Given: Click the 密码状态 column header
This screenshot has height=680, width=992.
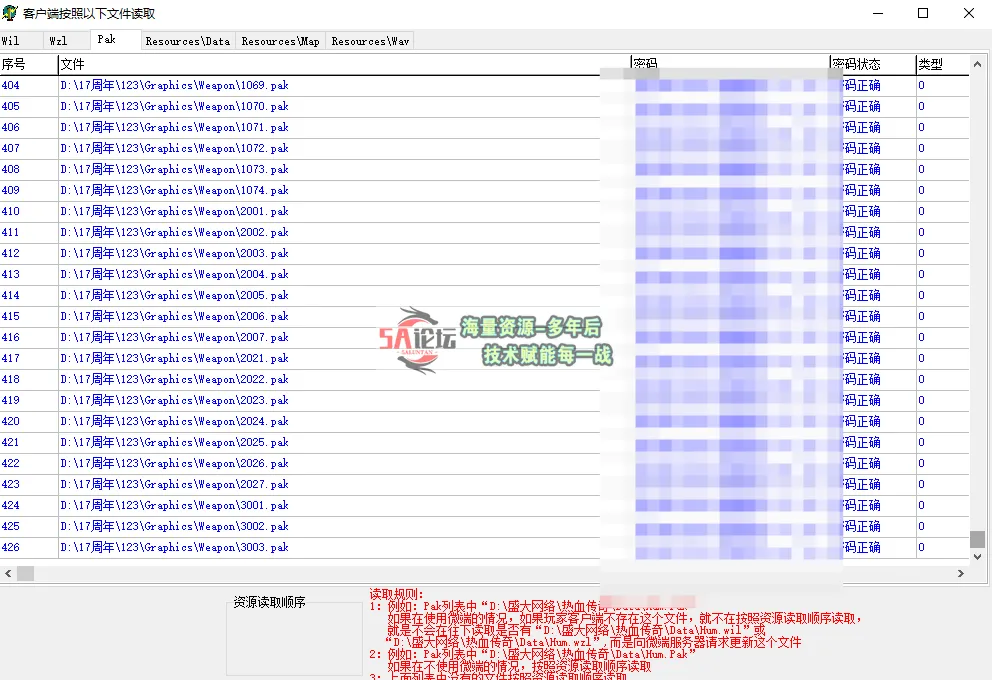Looking at the screenshot, I should [873, 65].
